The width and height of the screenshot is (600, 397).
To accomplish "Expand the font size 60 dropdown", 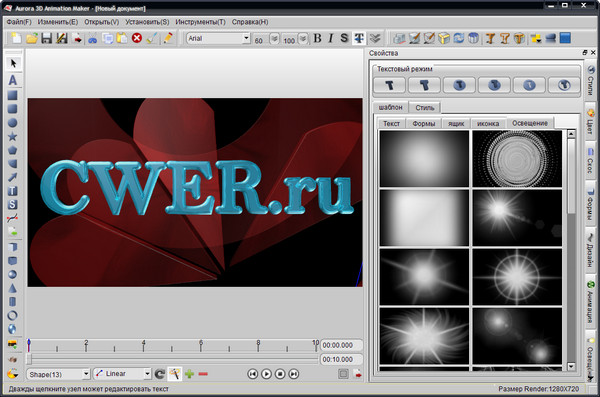I will coord(274,39).
